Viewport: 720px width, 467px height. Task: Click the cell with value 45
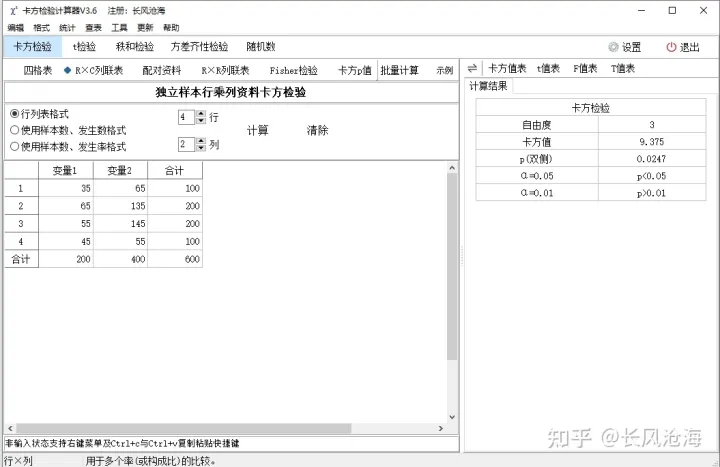tap(66, 242)
